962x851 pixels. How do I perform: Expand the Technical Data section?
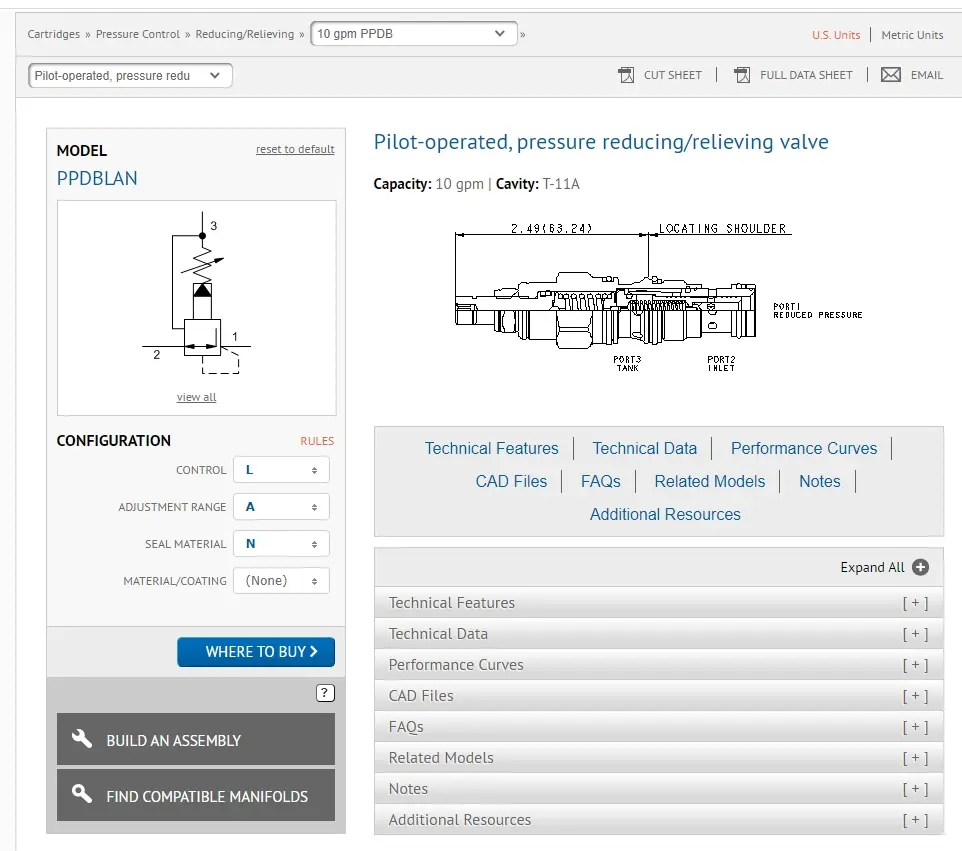[x=658, y=634]
